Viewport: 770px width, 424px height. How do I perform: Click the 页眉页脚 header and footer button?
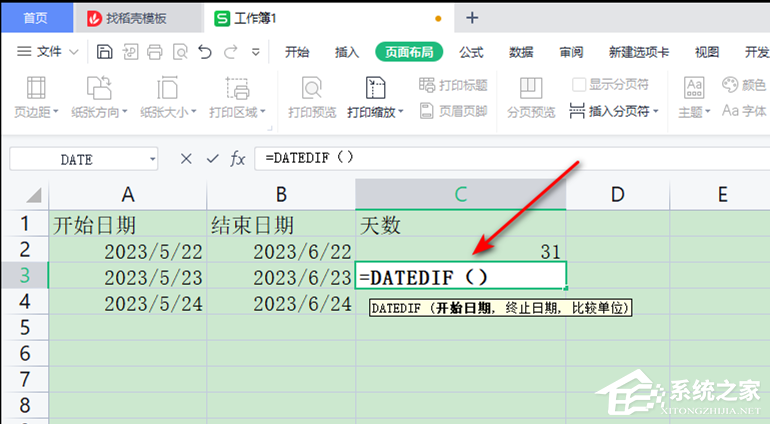[x=453, y=111]
